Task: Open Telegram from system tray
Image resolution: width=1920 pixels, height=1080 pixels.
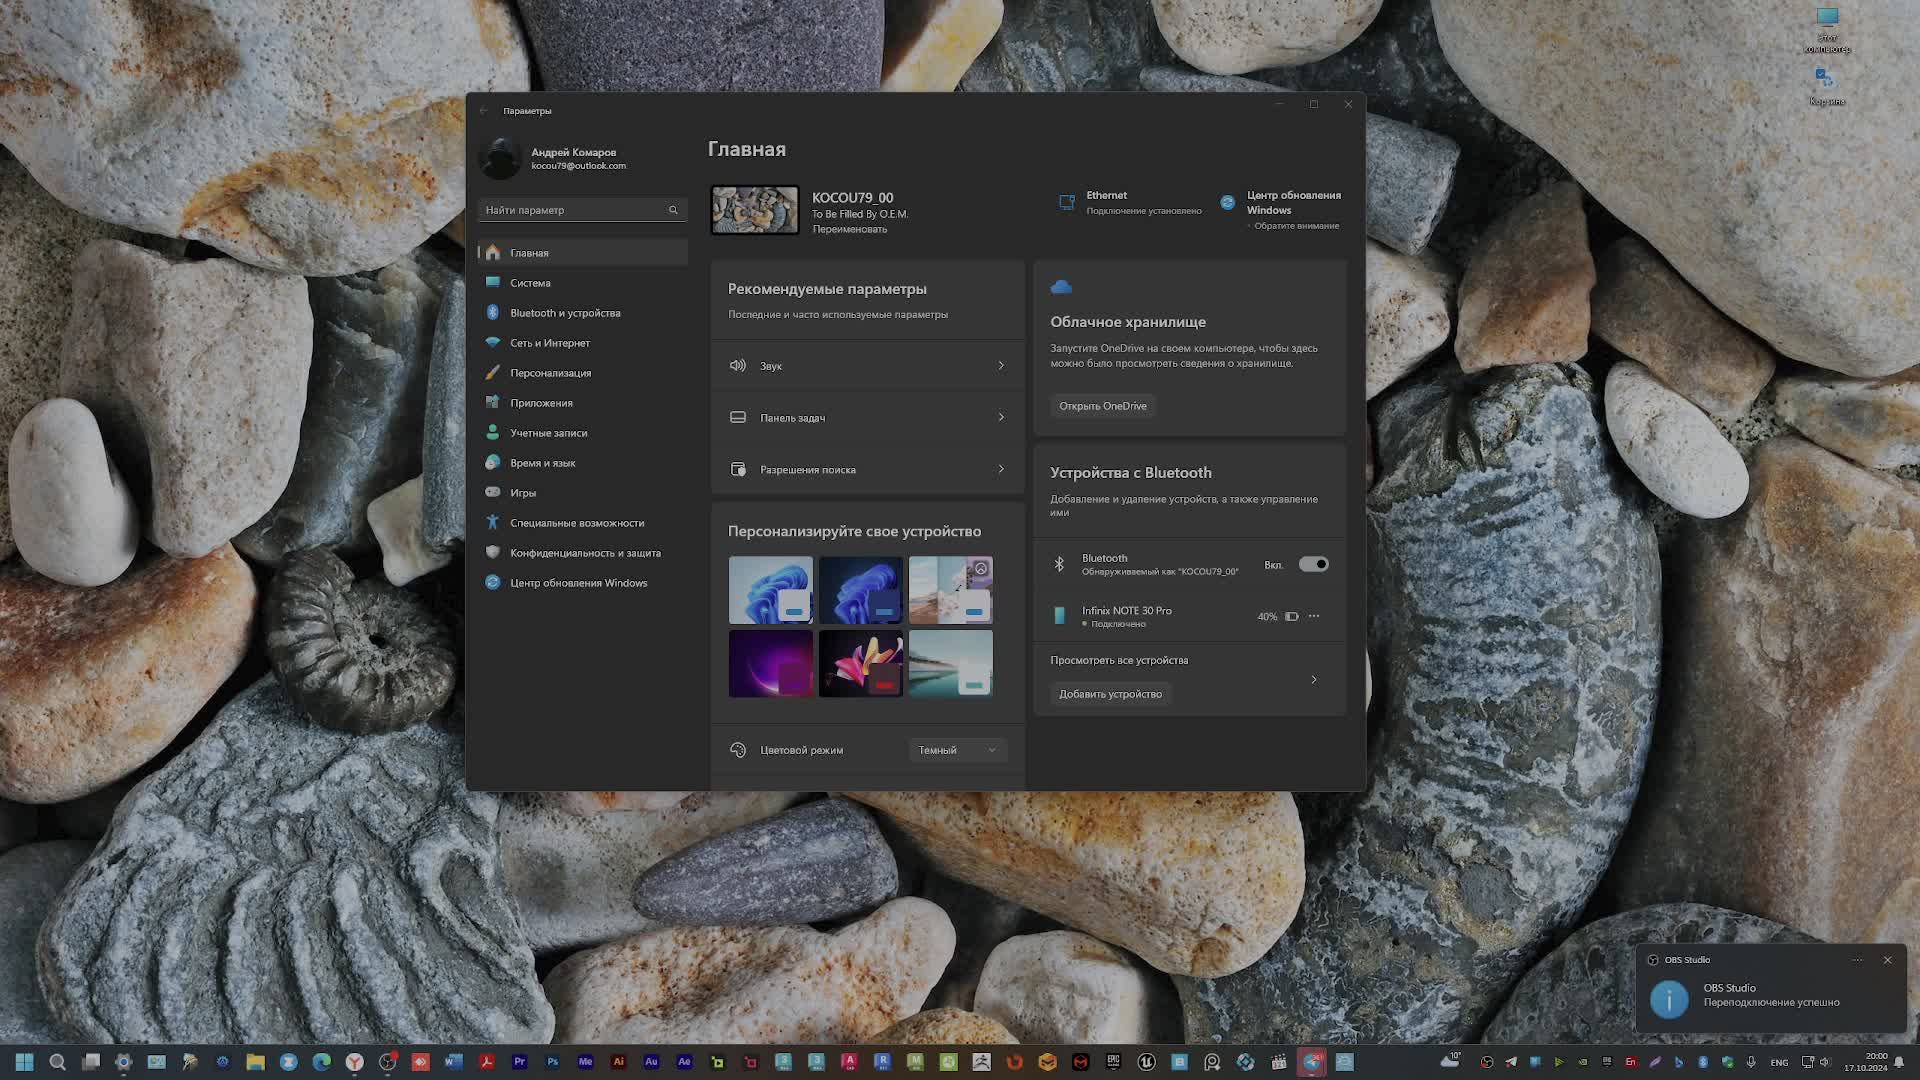Action: pos(1511,1062)
